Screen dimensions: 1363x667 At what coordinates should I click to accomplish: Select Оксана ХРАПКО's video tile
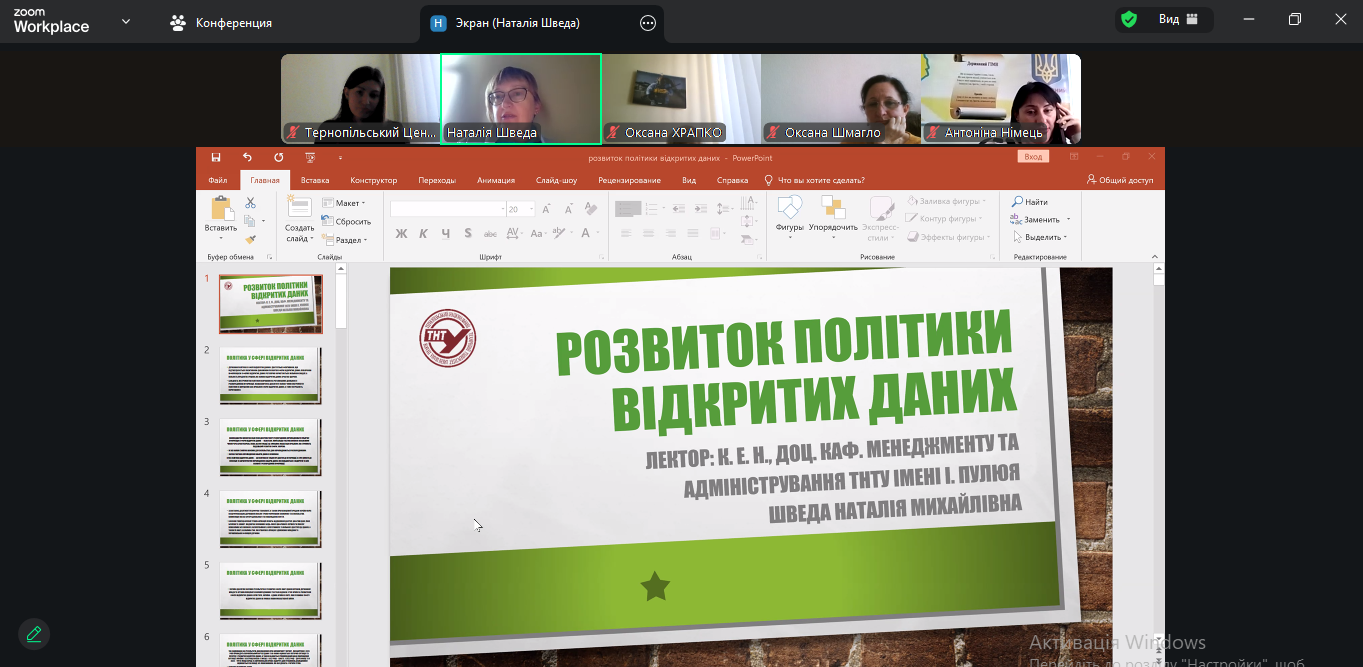(x=681, y=99)
